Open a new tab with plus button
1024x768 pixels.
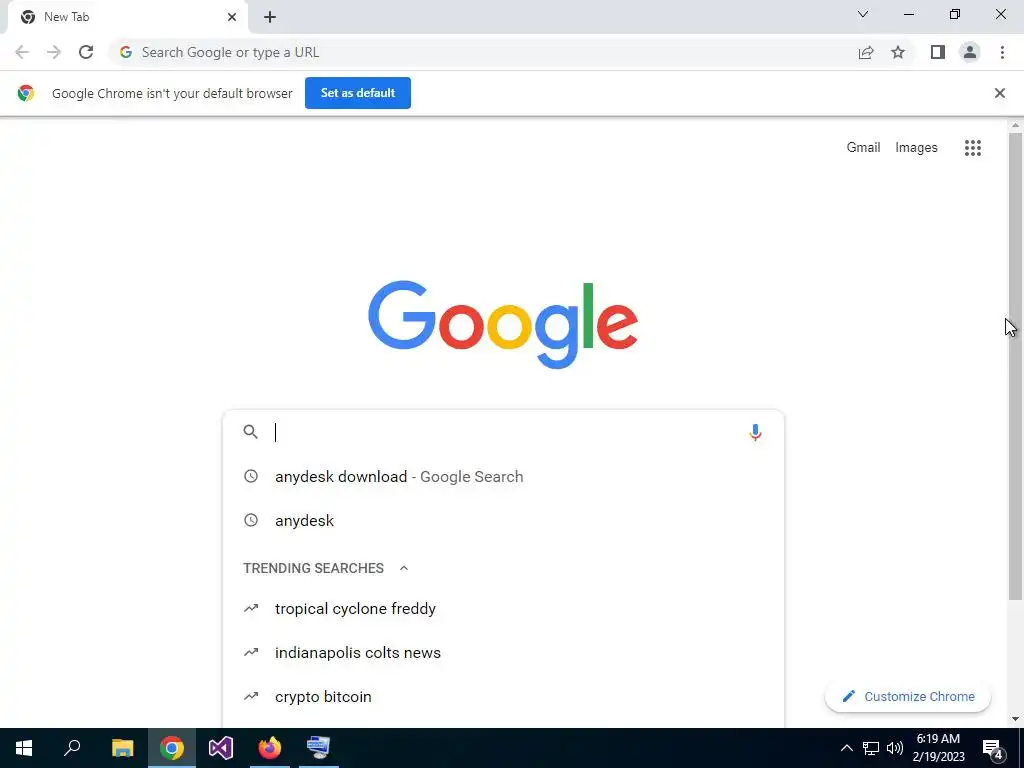tap(270, 17)
